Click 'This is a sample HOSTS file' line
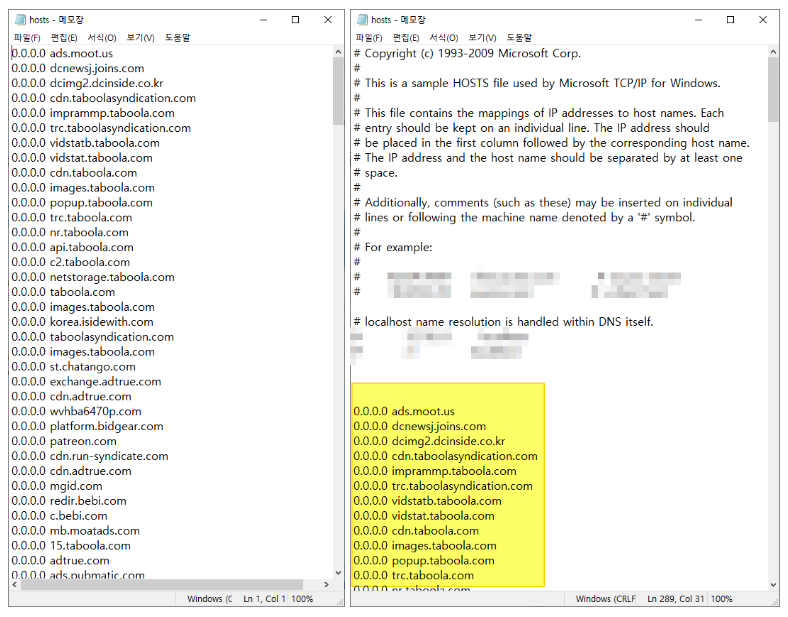The height and width of the screenshot is (617, 788). (x=537, y=83)
